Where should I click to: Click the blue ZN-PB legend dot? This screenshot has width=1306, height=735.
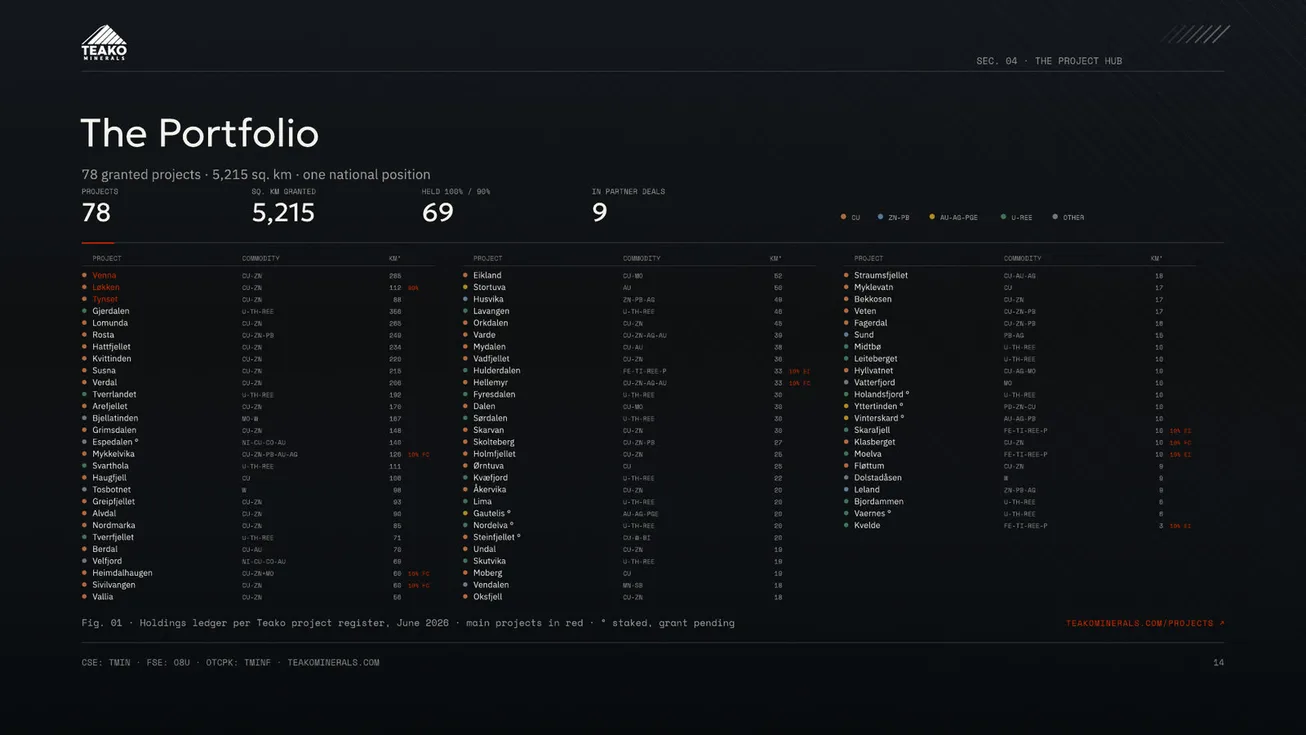coord(880,217)
